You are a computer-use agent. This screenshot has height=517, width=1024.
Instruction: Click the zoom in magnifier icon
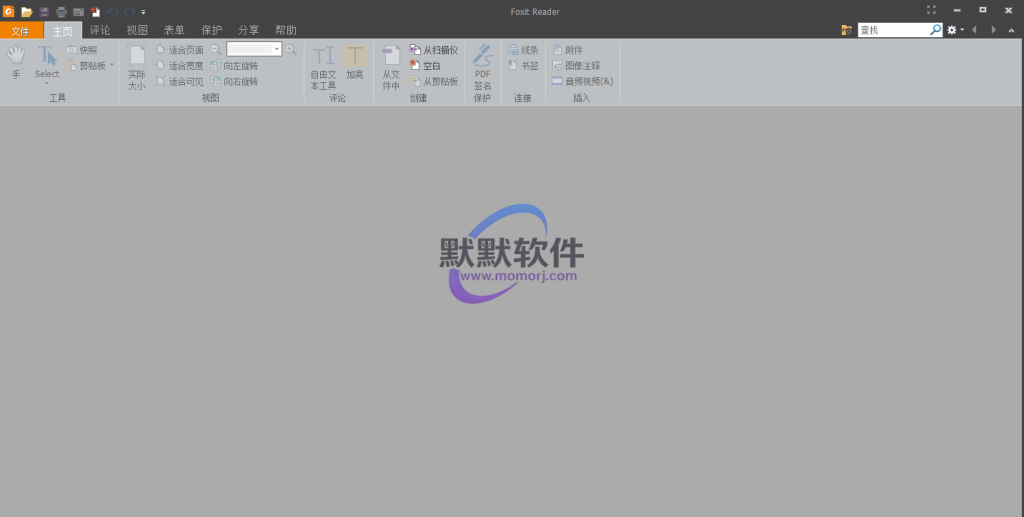pyautogui.click(x=291, y=49)
